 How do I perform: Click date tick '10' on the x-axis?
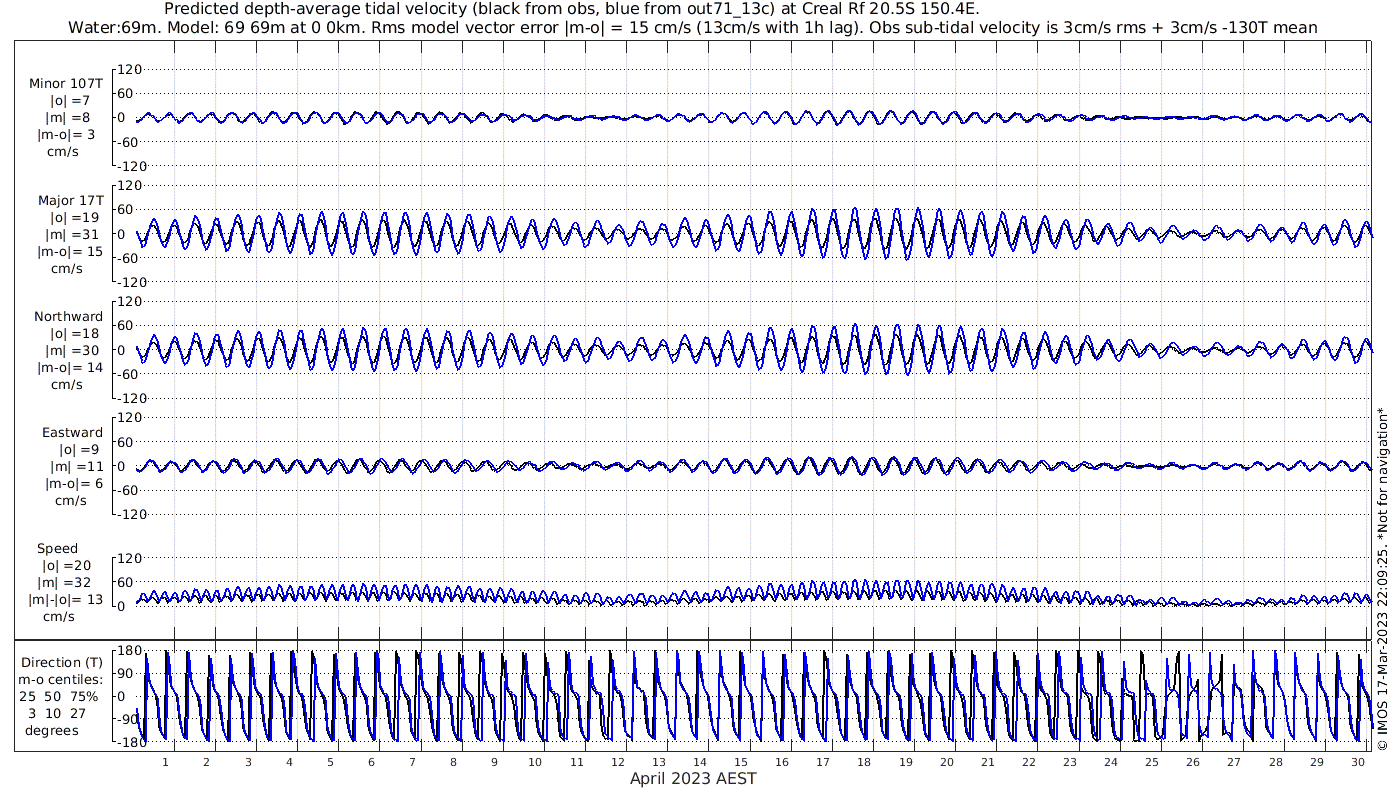coord(536,762)
